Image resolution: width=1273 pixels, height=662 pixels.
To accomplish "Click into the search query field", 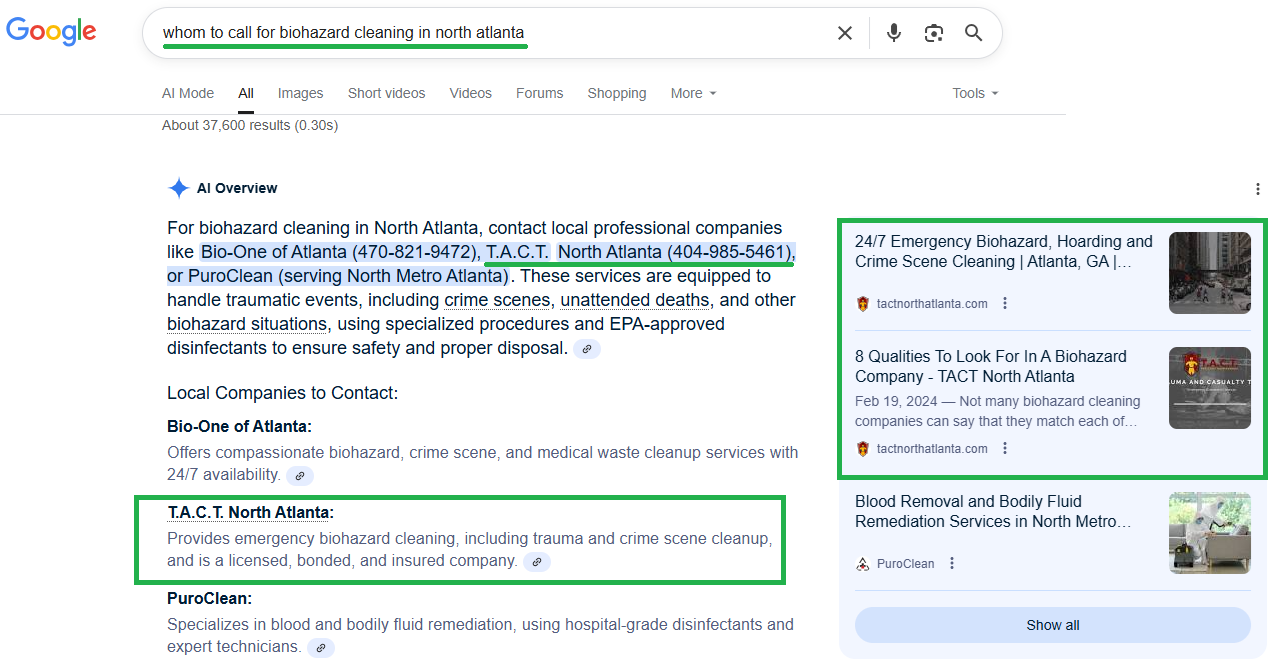I will pos(490,33).
